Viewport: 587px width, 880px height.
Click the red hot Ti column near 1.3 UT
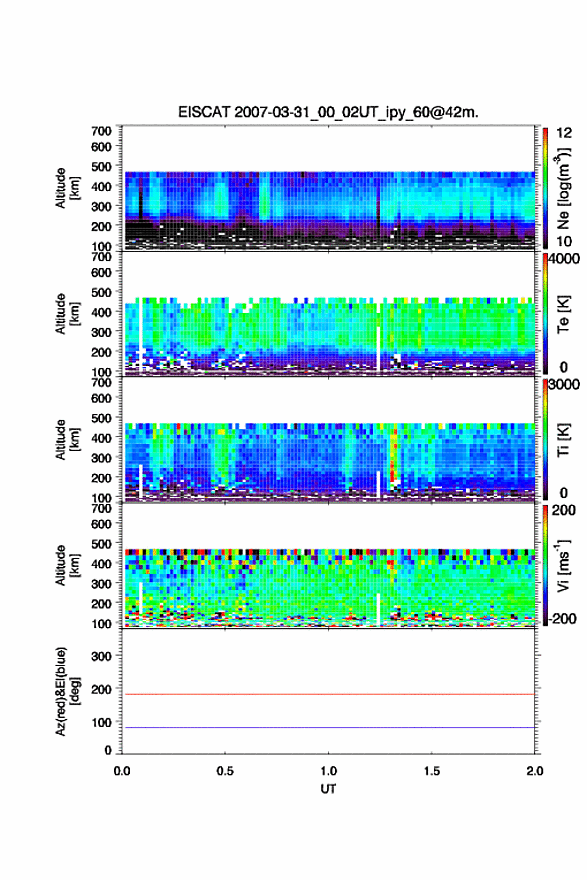pos(393,456)
